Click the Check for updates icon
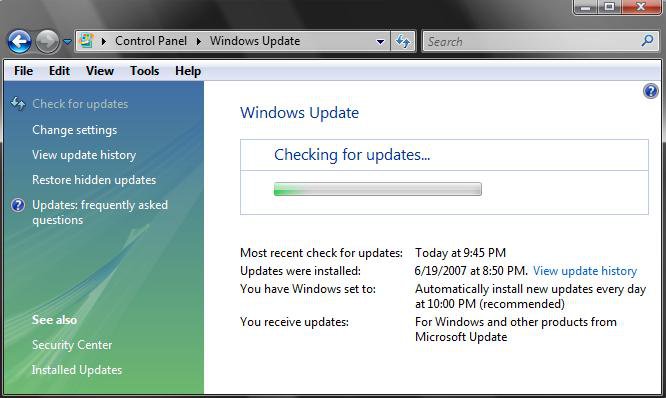Screen dimensions: 666x398 point(18,104)
